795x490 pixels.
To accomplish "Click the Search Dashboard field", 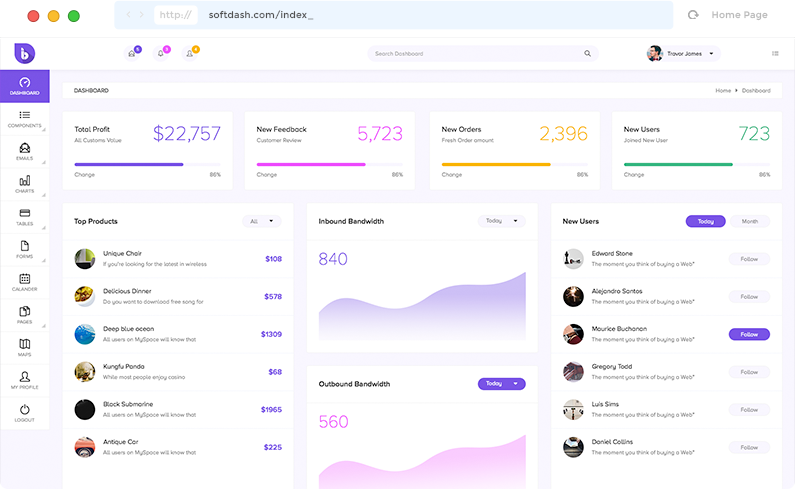I will pyautogui.click(x=482, y=53).
